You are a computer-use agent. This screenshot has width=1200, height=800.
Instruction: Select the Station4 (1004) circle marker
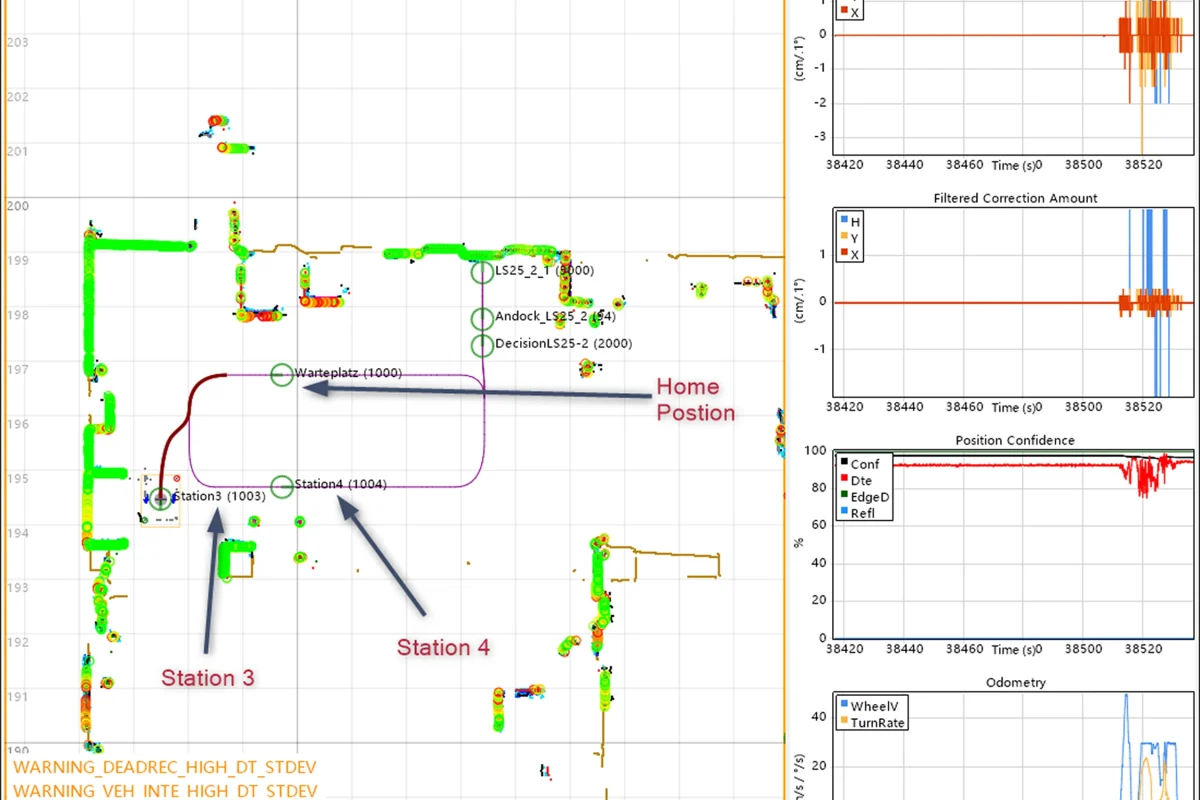point(282,486)
